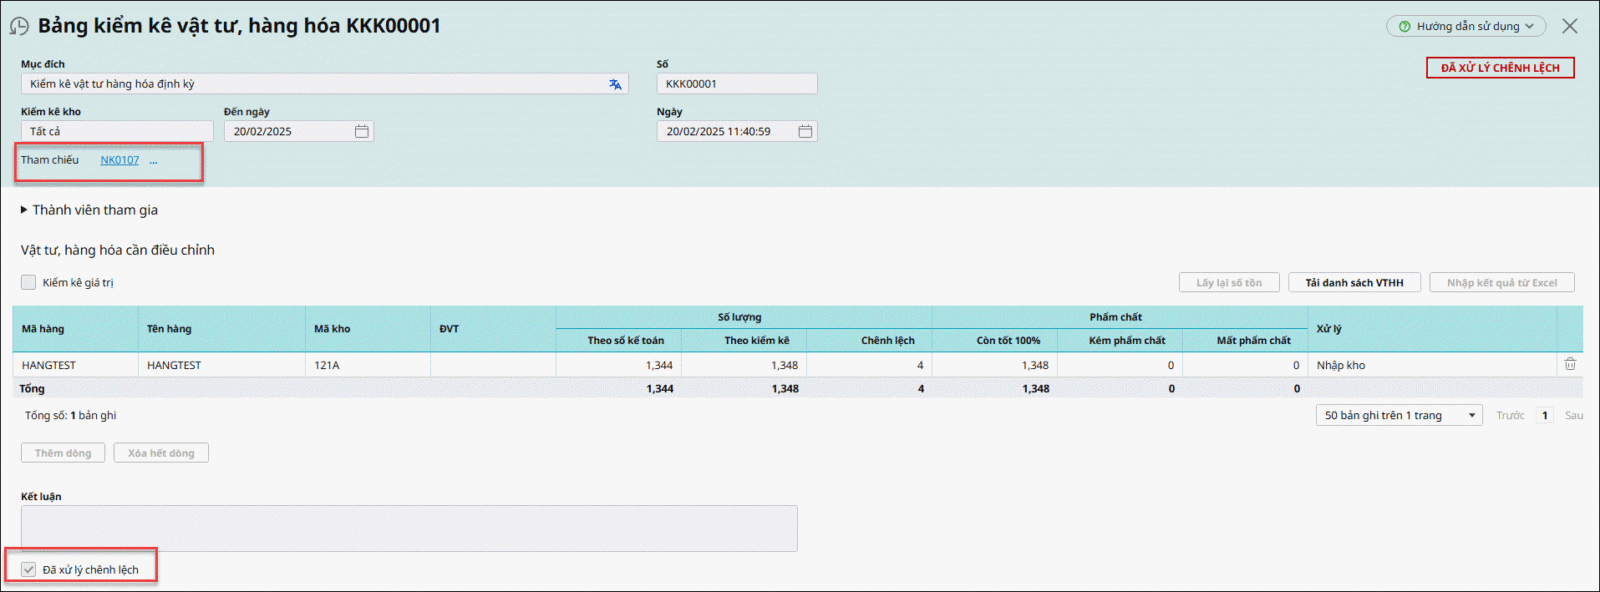Open the Kiểm kê kho dropdown

[x=116, y=132]
